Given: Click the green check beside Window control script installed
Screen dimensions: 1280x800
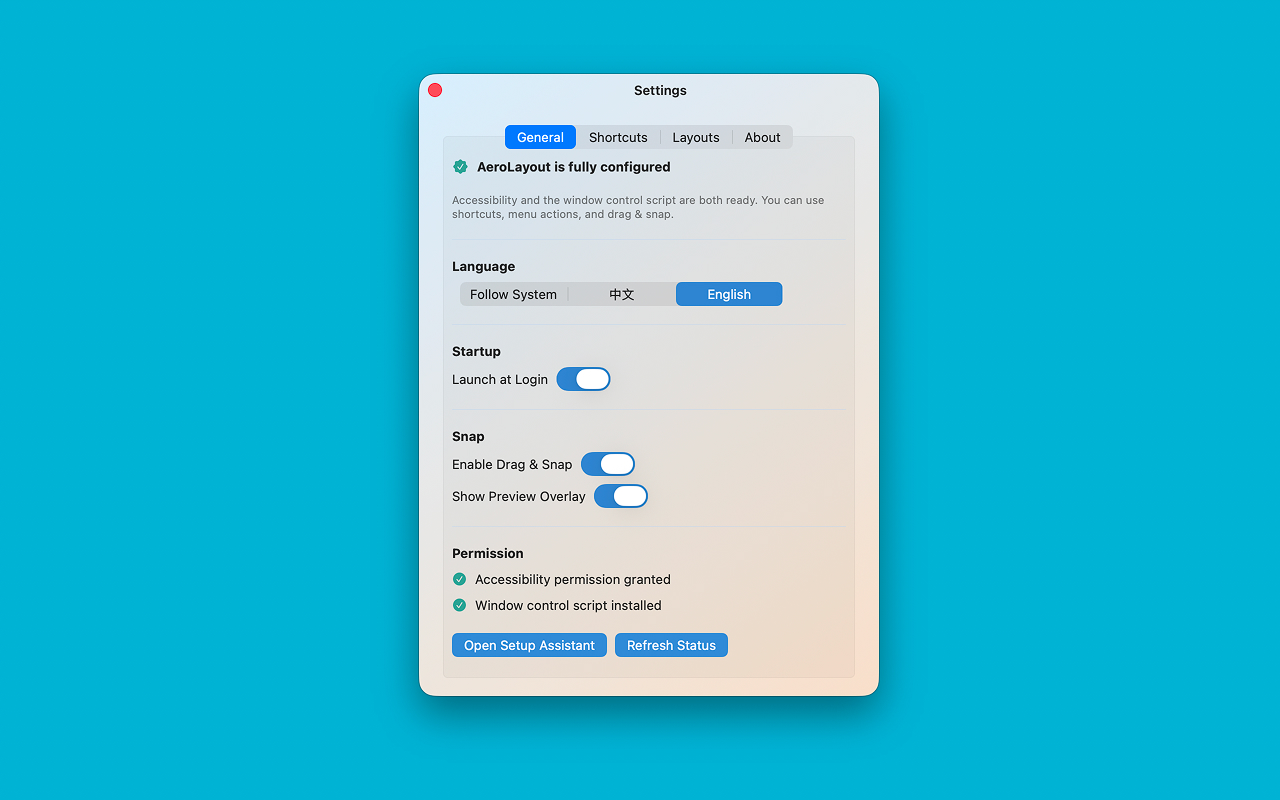Looking at the screenshot, I should pyautogui.click(x=459, y=605).
